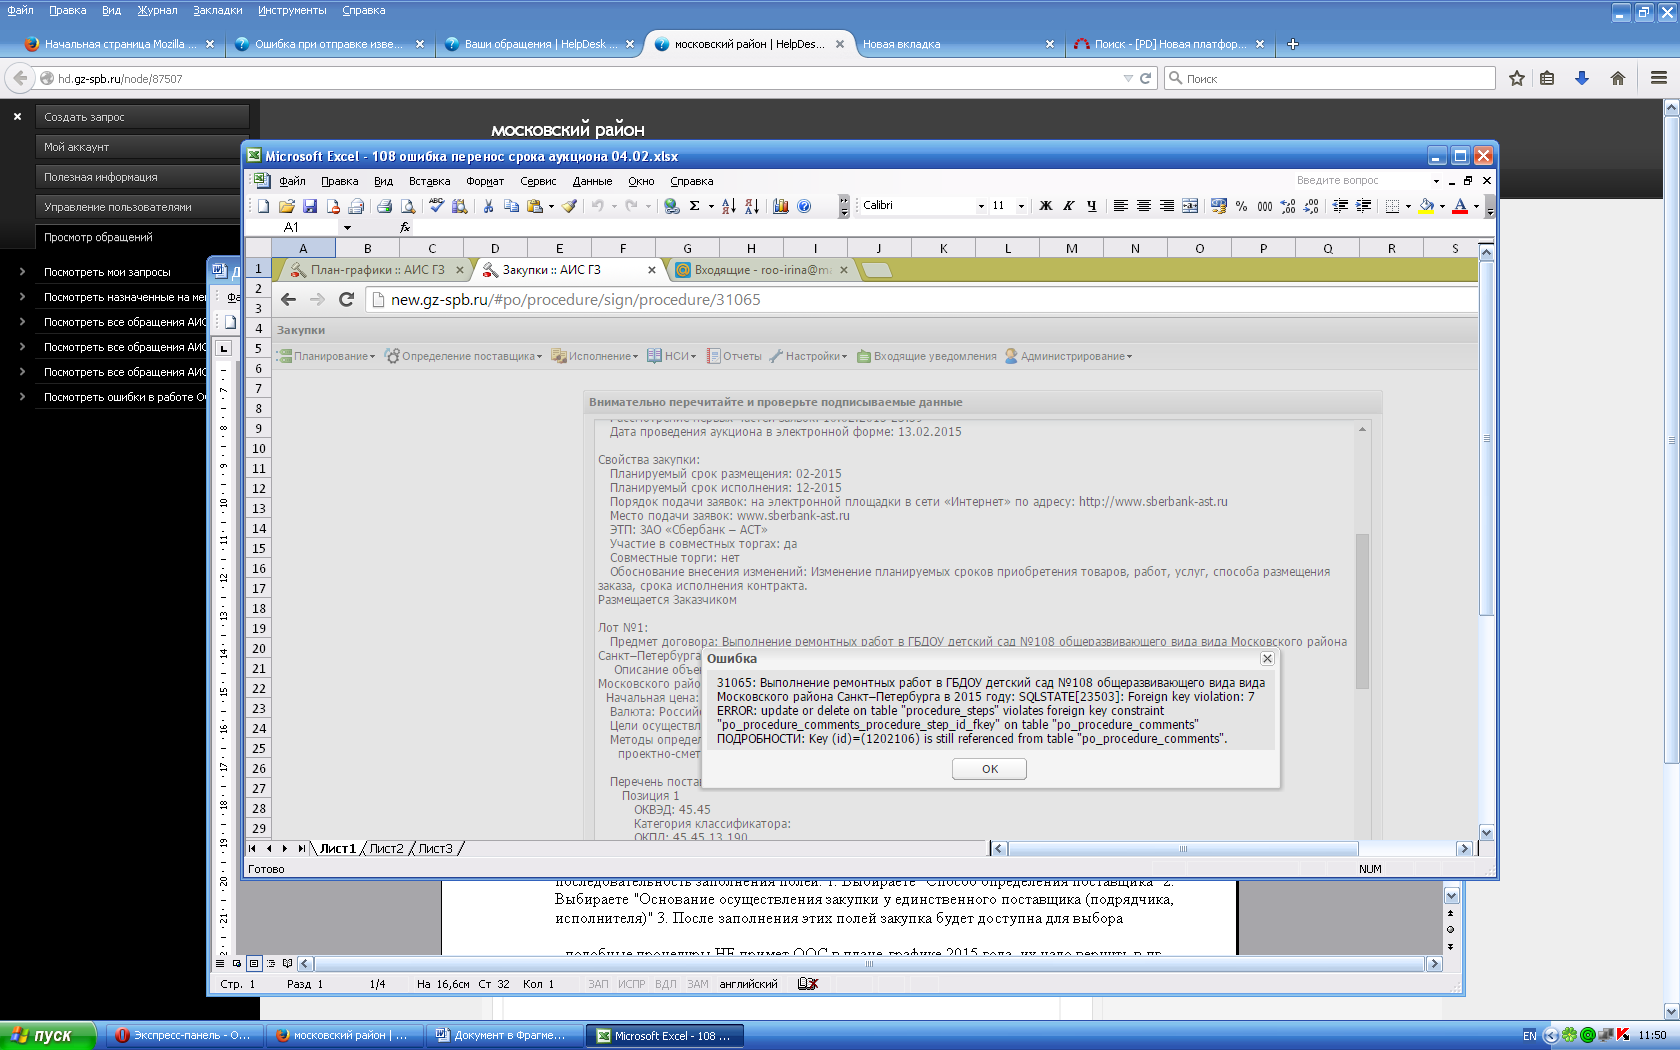Open the font name Calibri dropdown
The width and height of the screenshot is (1680, 1050).
(x=981, y=206)
